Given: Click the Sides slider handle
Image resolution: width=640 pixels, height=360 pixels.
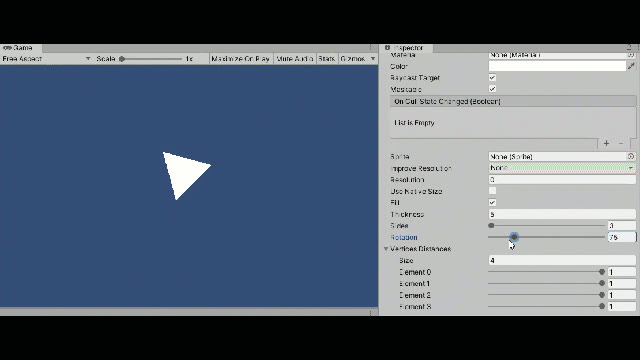Looking at the screenshot, I should [491, 225].
